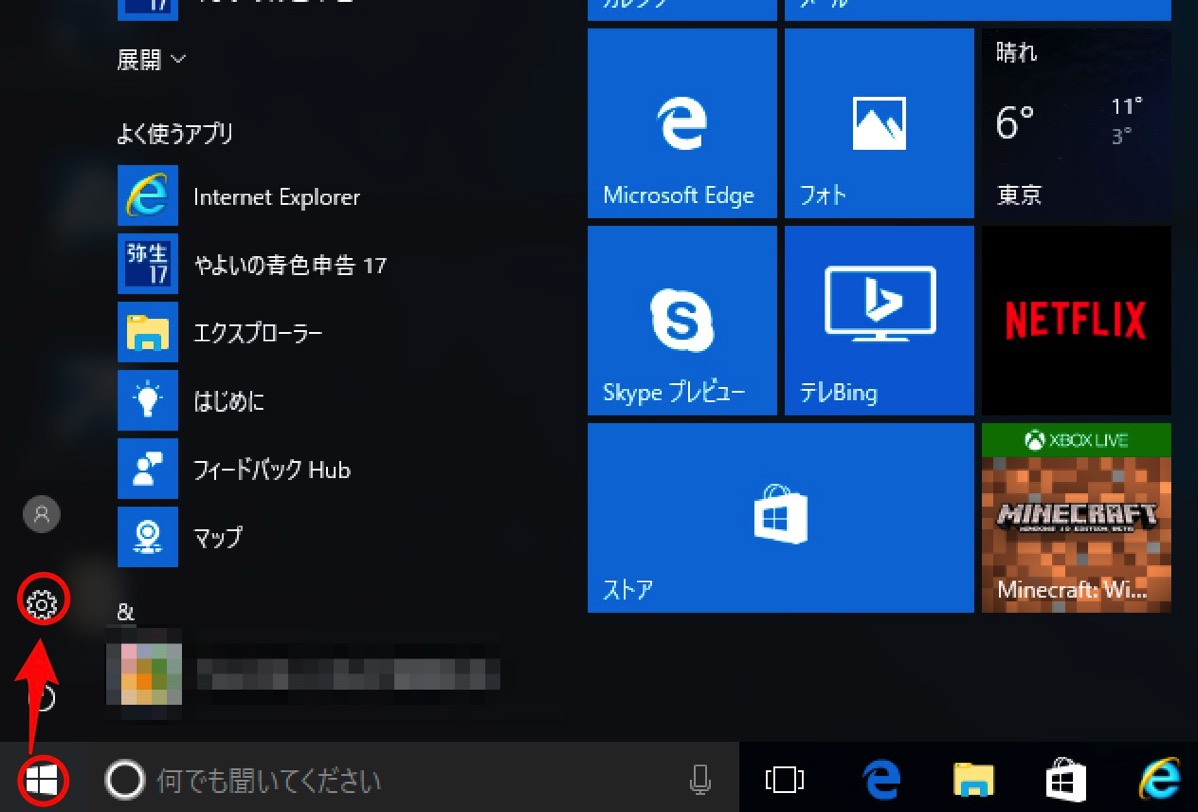Click the user account avatar icon
This screenshot has height=812, width=1198.
41,514
